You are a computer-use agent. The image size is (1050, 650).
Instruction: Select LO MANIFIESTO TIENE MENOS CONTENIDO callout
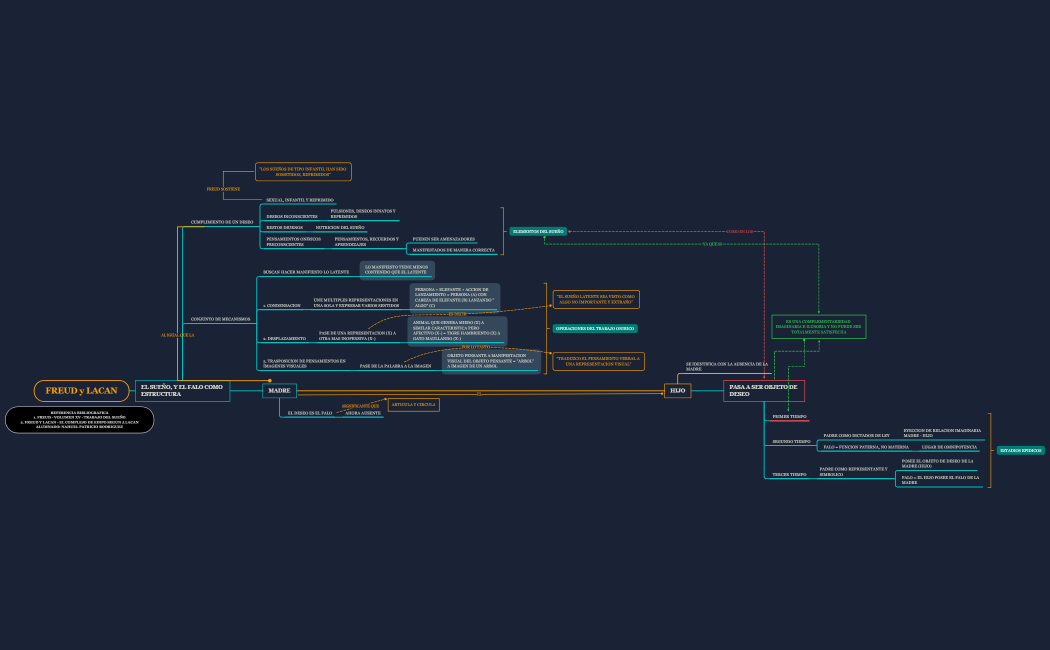(x=397, y=270)
